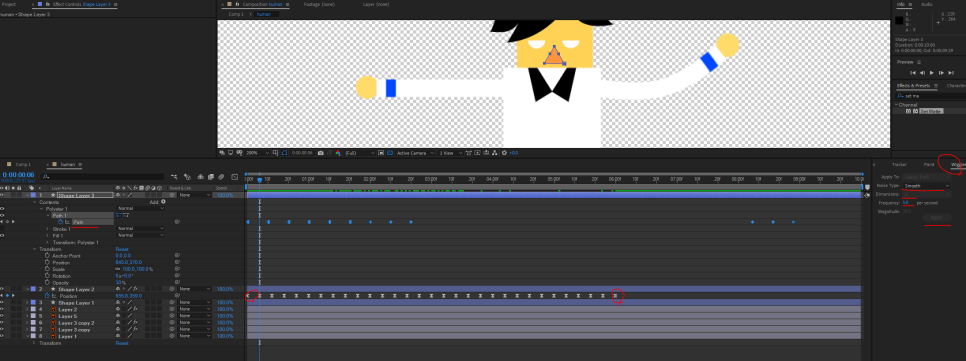Toggle Polystar 1 group visibility eye
Image resolution: width=966 pixels, height=361 pixels.
(2, 208)
